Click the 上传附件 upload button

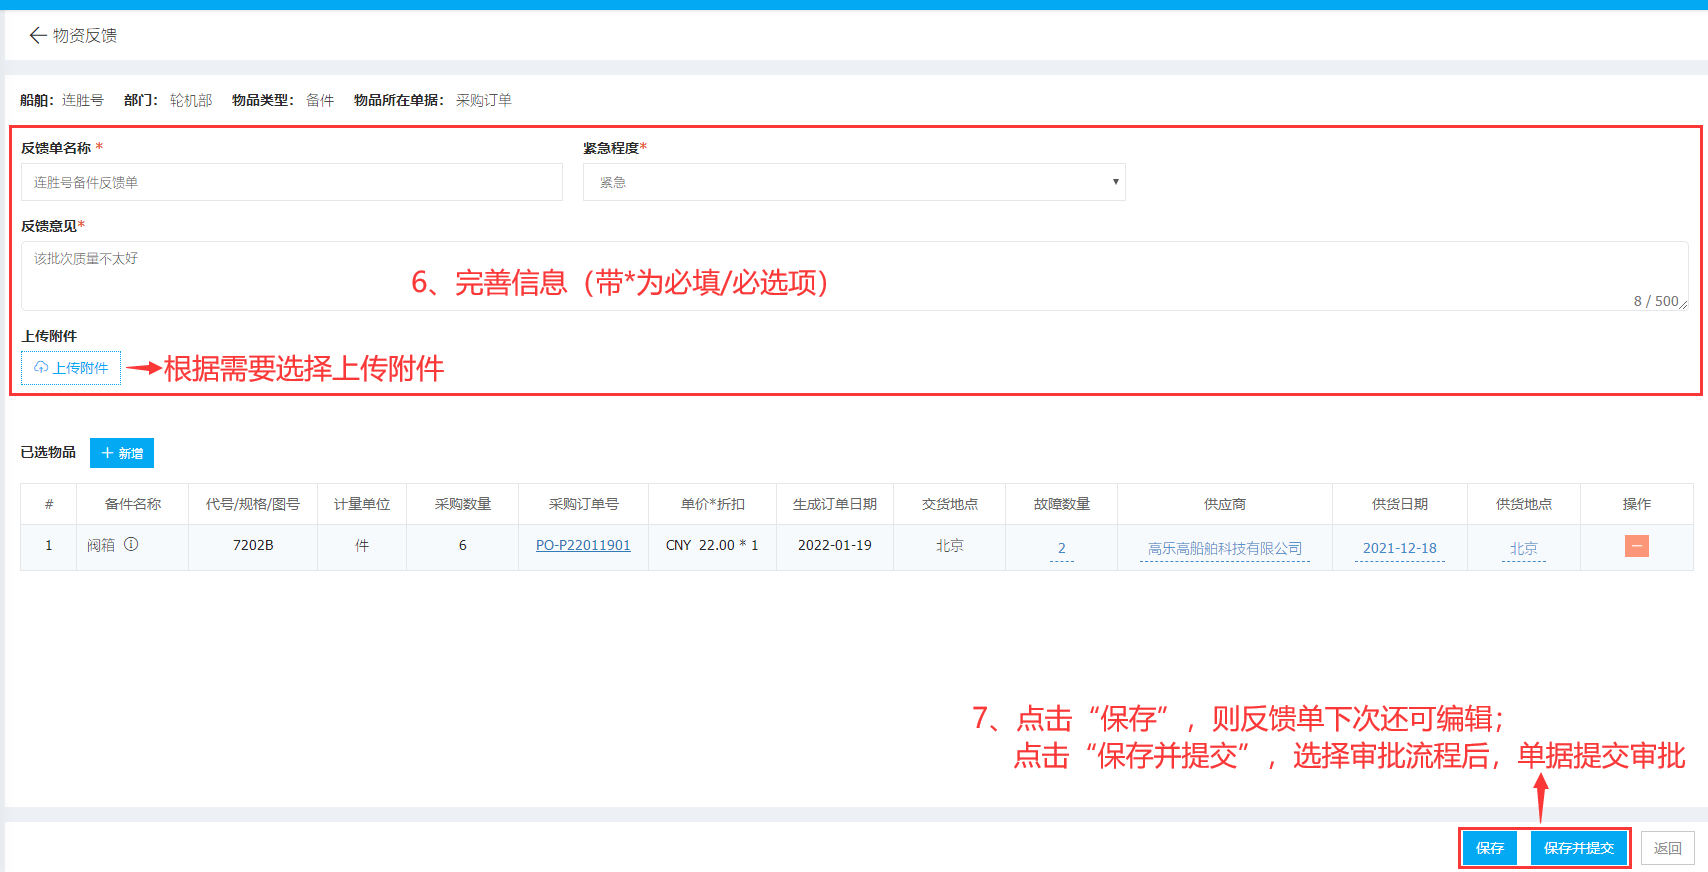tap(71, 368)
